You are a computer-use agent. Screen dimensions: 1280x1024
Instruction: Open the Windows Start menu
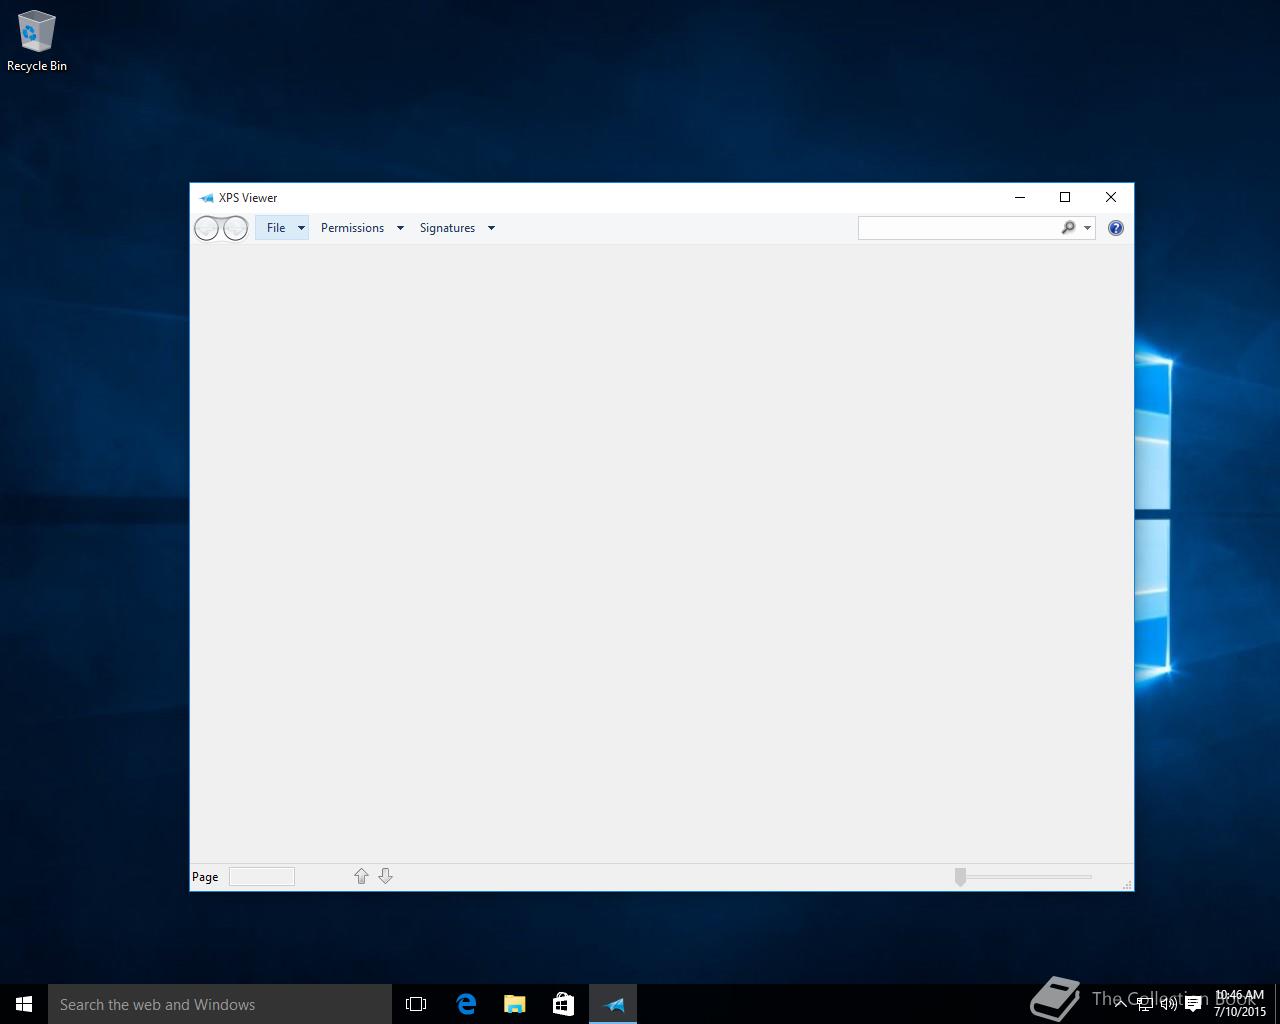click(x=24, y=1004)
